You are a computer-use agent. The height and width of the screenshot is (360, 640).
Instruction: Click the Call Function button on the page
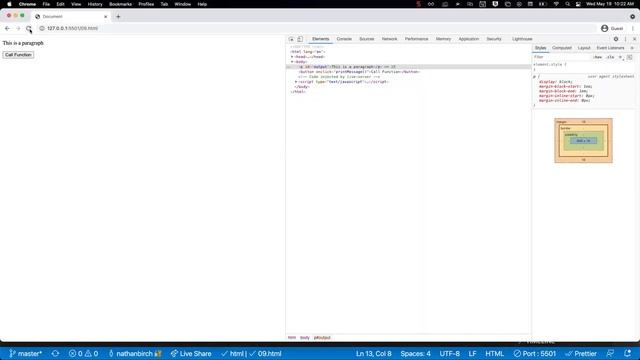point(18,55)
